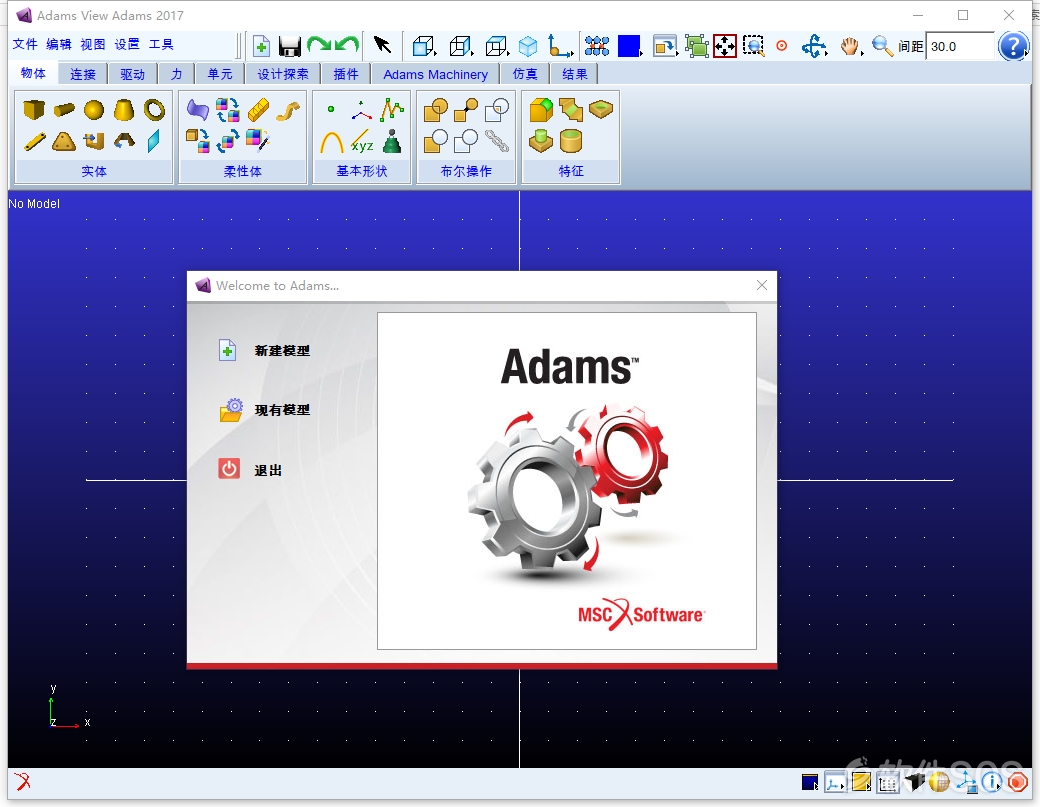
Task: Pick the extrusion solid tool
Action: (x=94, y=141)
